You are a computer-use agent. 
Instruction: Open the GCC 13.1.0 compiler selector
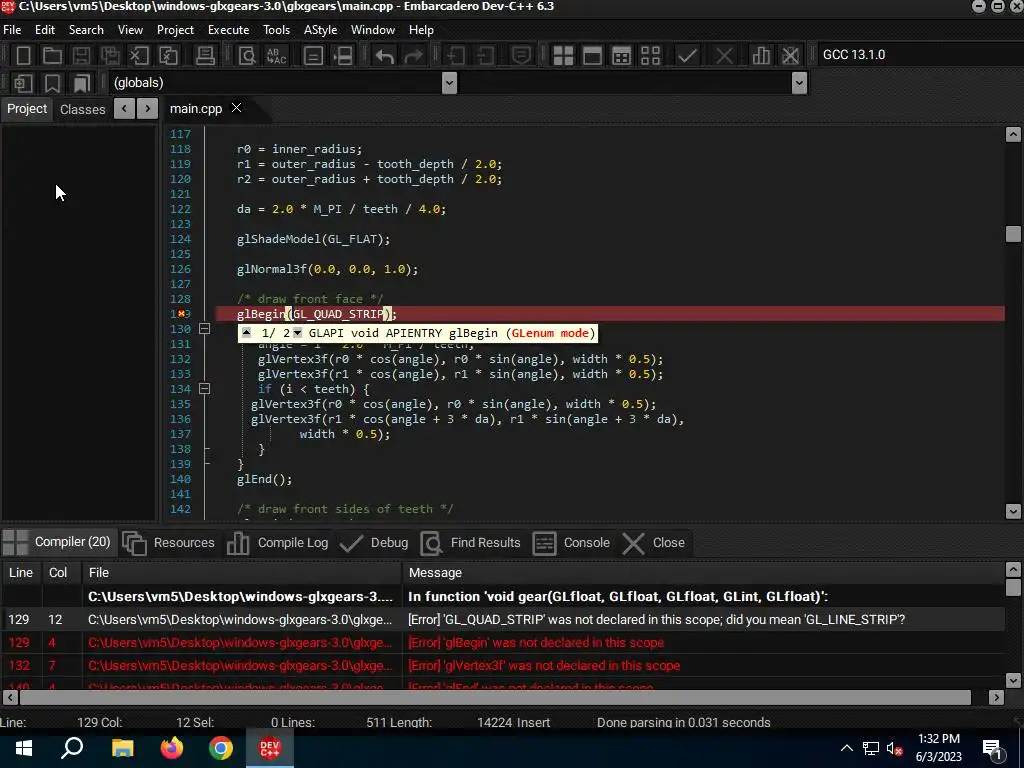pos(920,55)
